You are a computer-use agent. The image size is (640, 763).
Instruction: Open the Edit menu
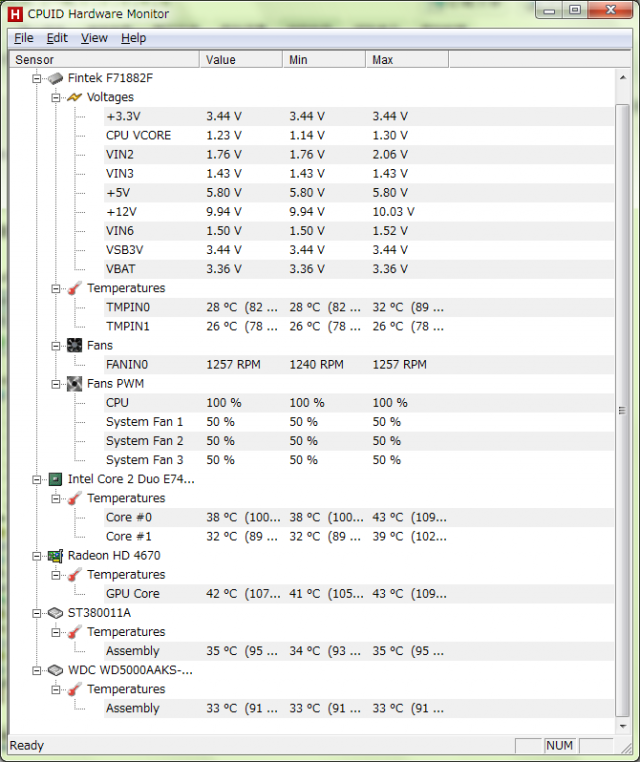pos(57,38)
